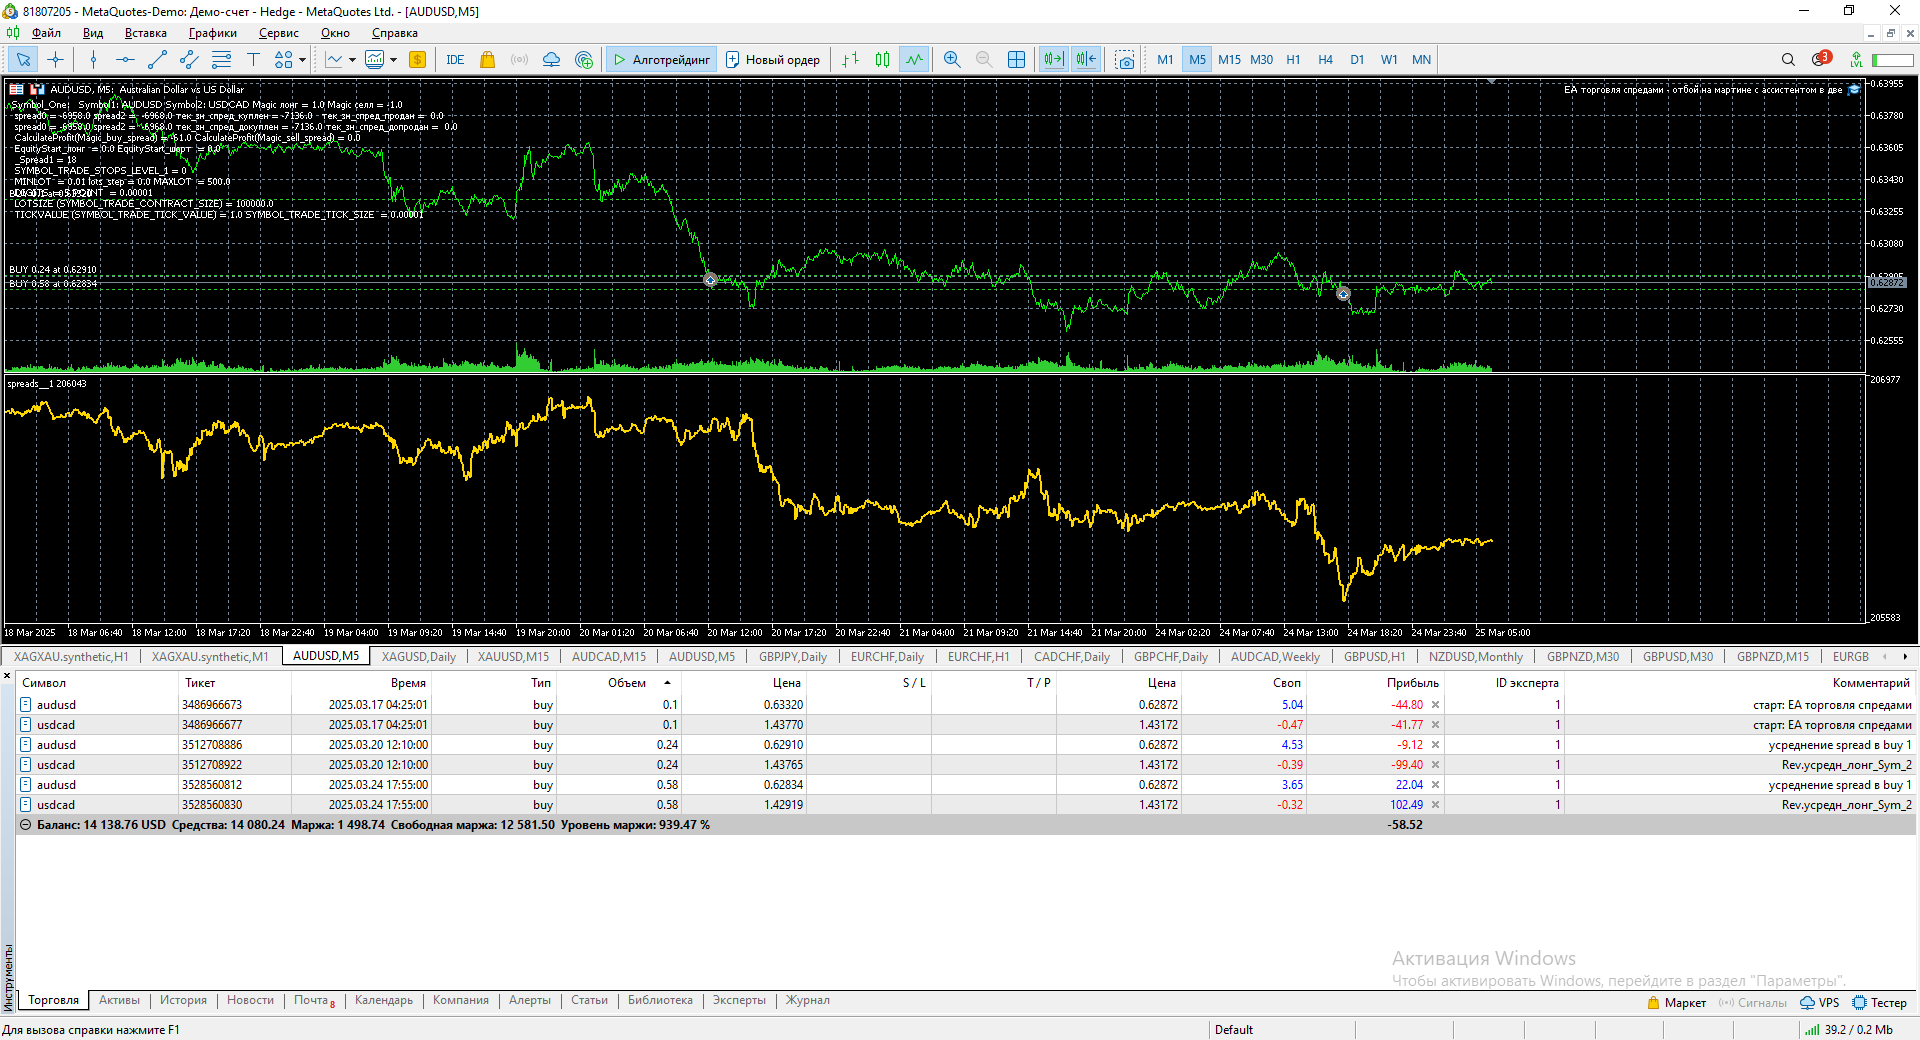Switch to the История tab
Viewport: 1920px width, 1040px height.
[183, 1000]
